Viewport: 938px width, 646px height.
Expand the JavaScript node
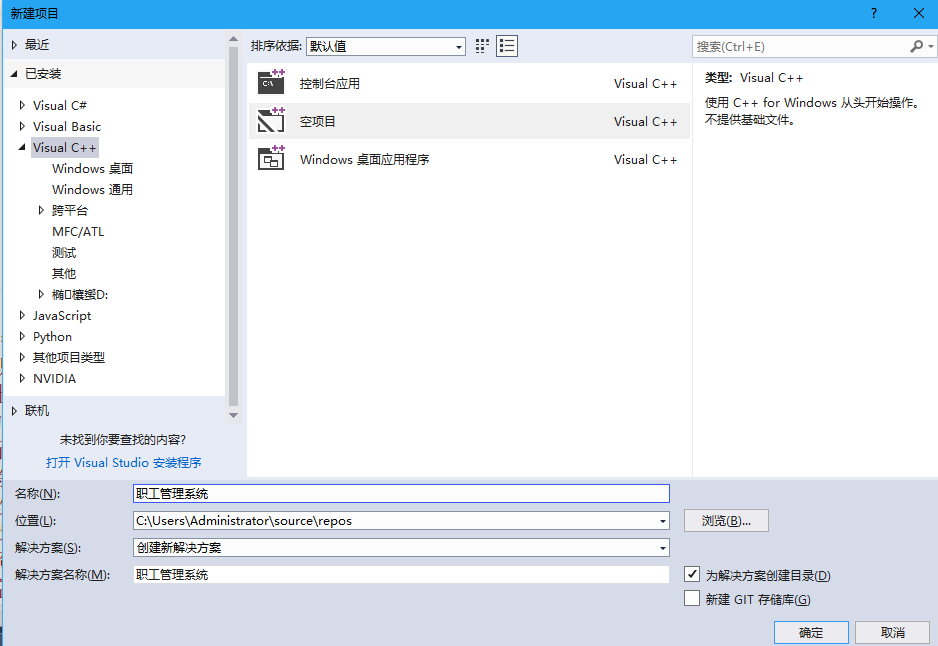22,315
